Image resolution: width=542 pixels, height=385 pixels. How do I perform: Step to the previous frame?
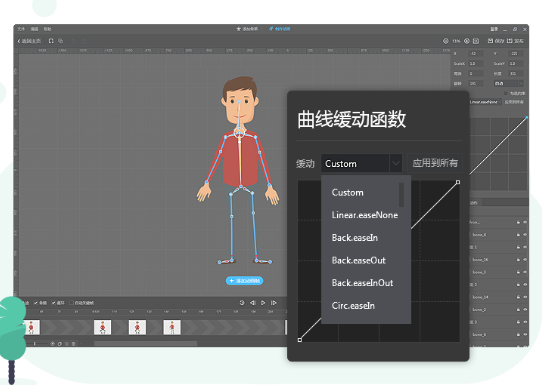pos(253,303)
